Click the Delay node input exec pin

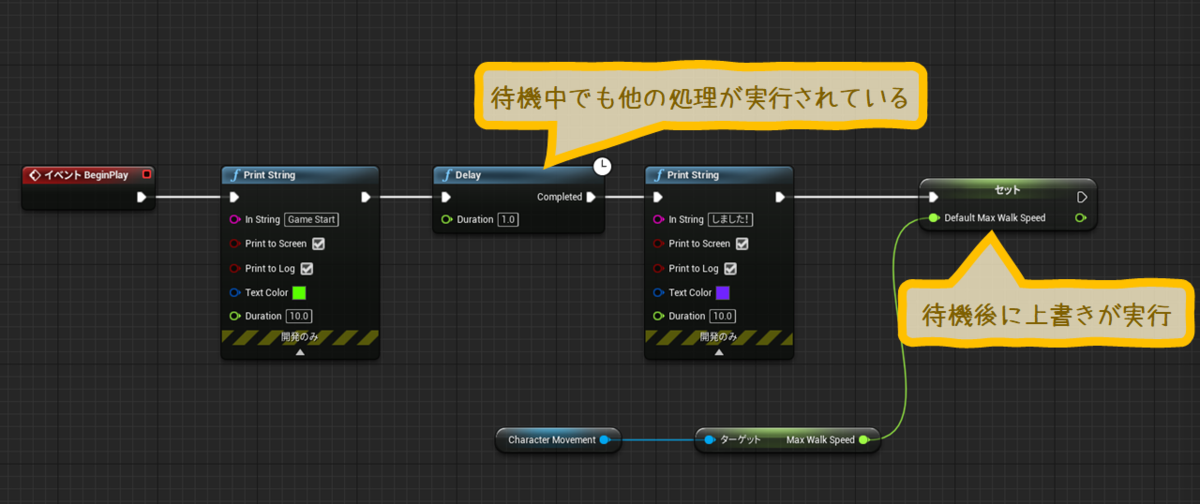(447, 197)
